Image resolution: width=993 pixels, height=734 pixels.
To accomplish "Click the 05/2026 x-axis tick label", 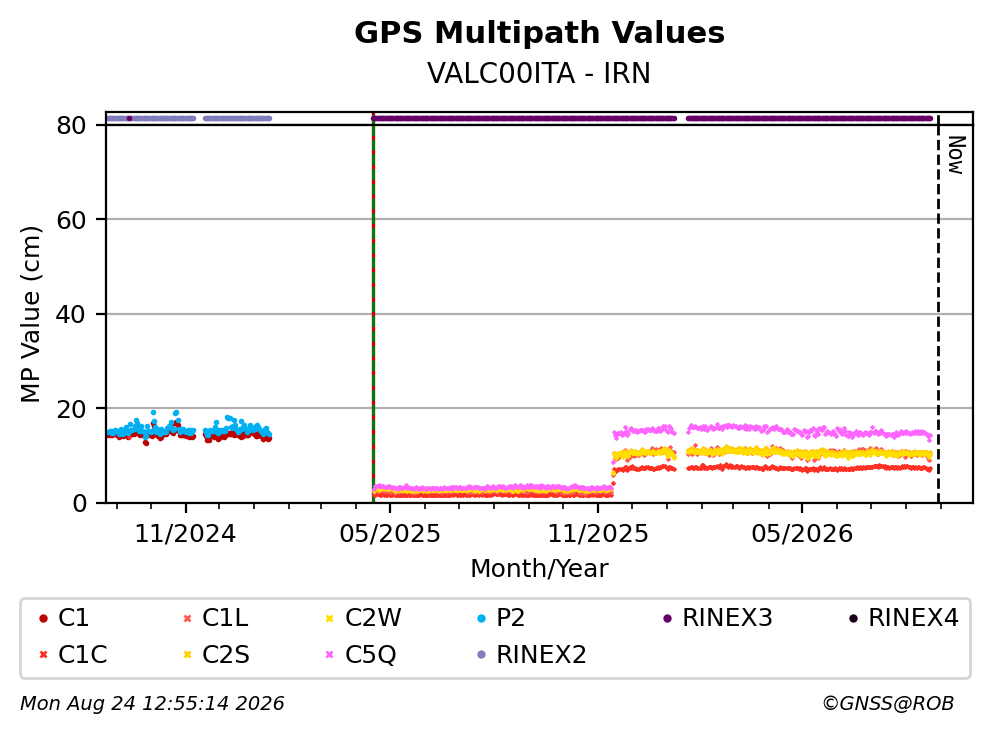I will [x=802, y=534].
